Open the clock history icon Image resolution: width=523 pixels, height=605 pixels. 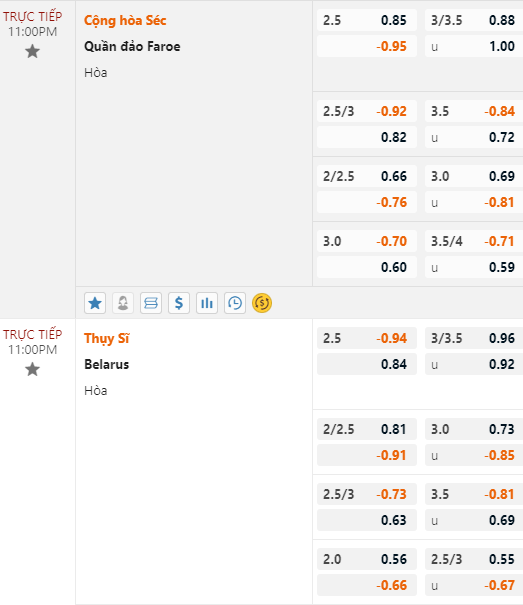coord(235,303)
